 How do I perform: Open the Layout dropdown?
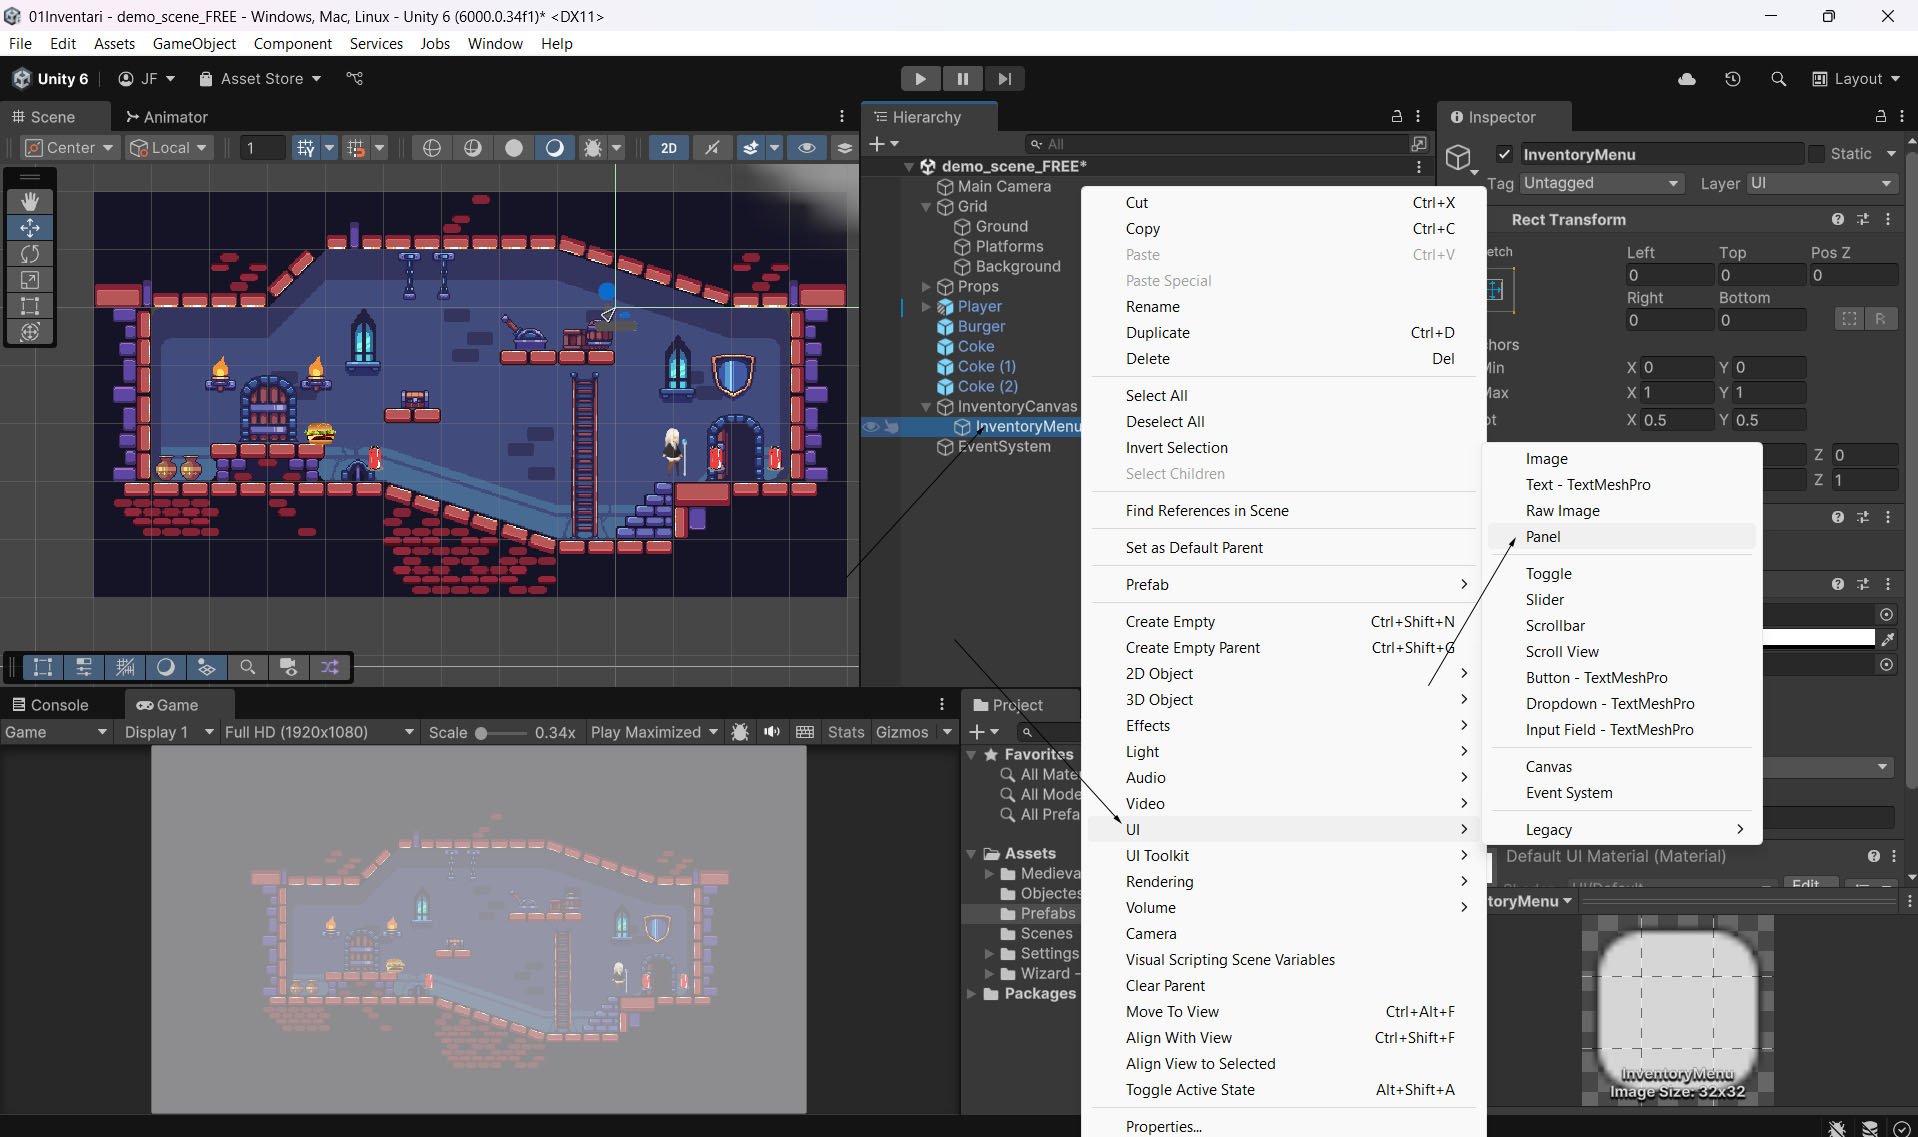pyautogui.click(x=1857, y=79)
